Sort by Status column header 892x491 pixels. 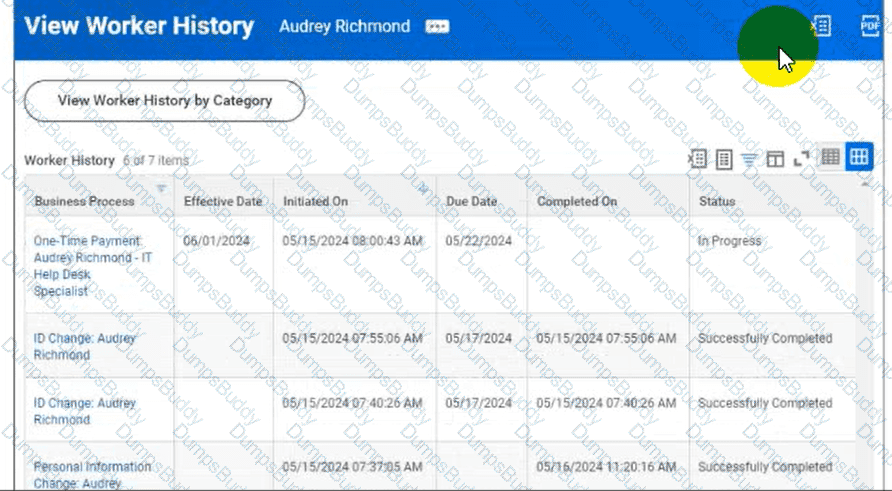tap(717, 201)
